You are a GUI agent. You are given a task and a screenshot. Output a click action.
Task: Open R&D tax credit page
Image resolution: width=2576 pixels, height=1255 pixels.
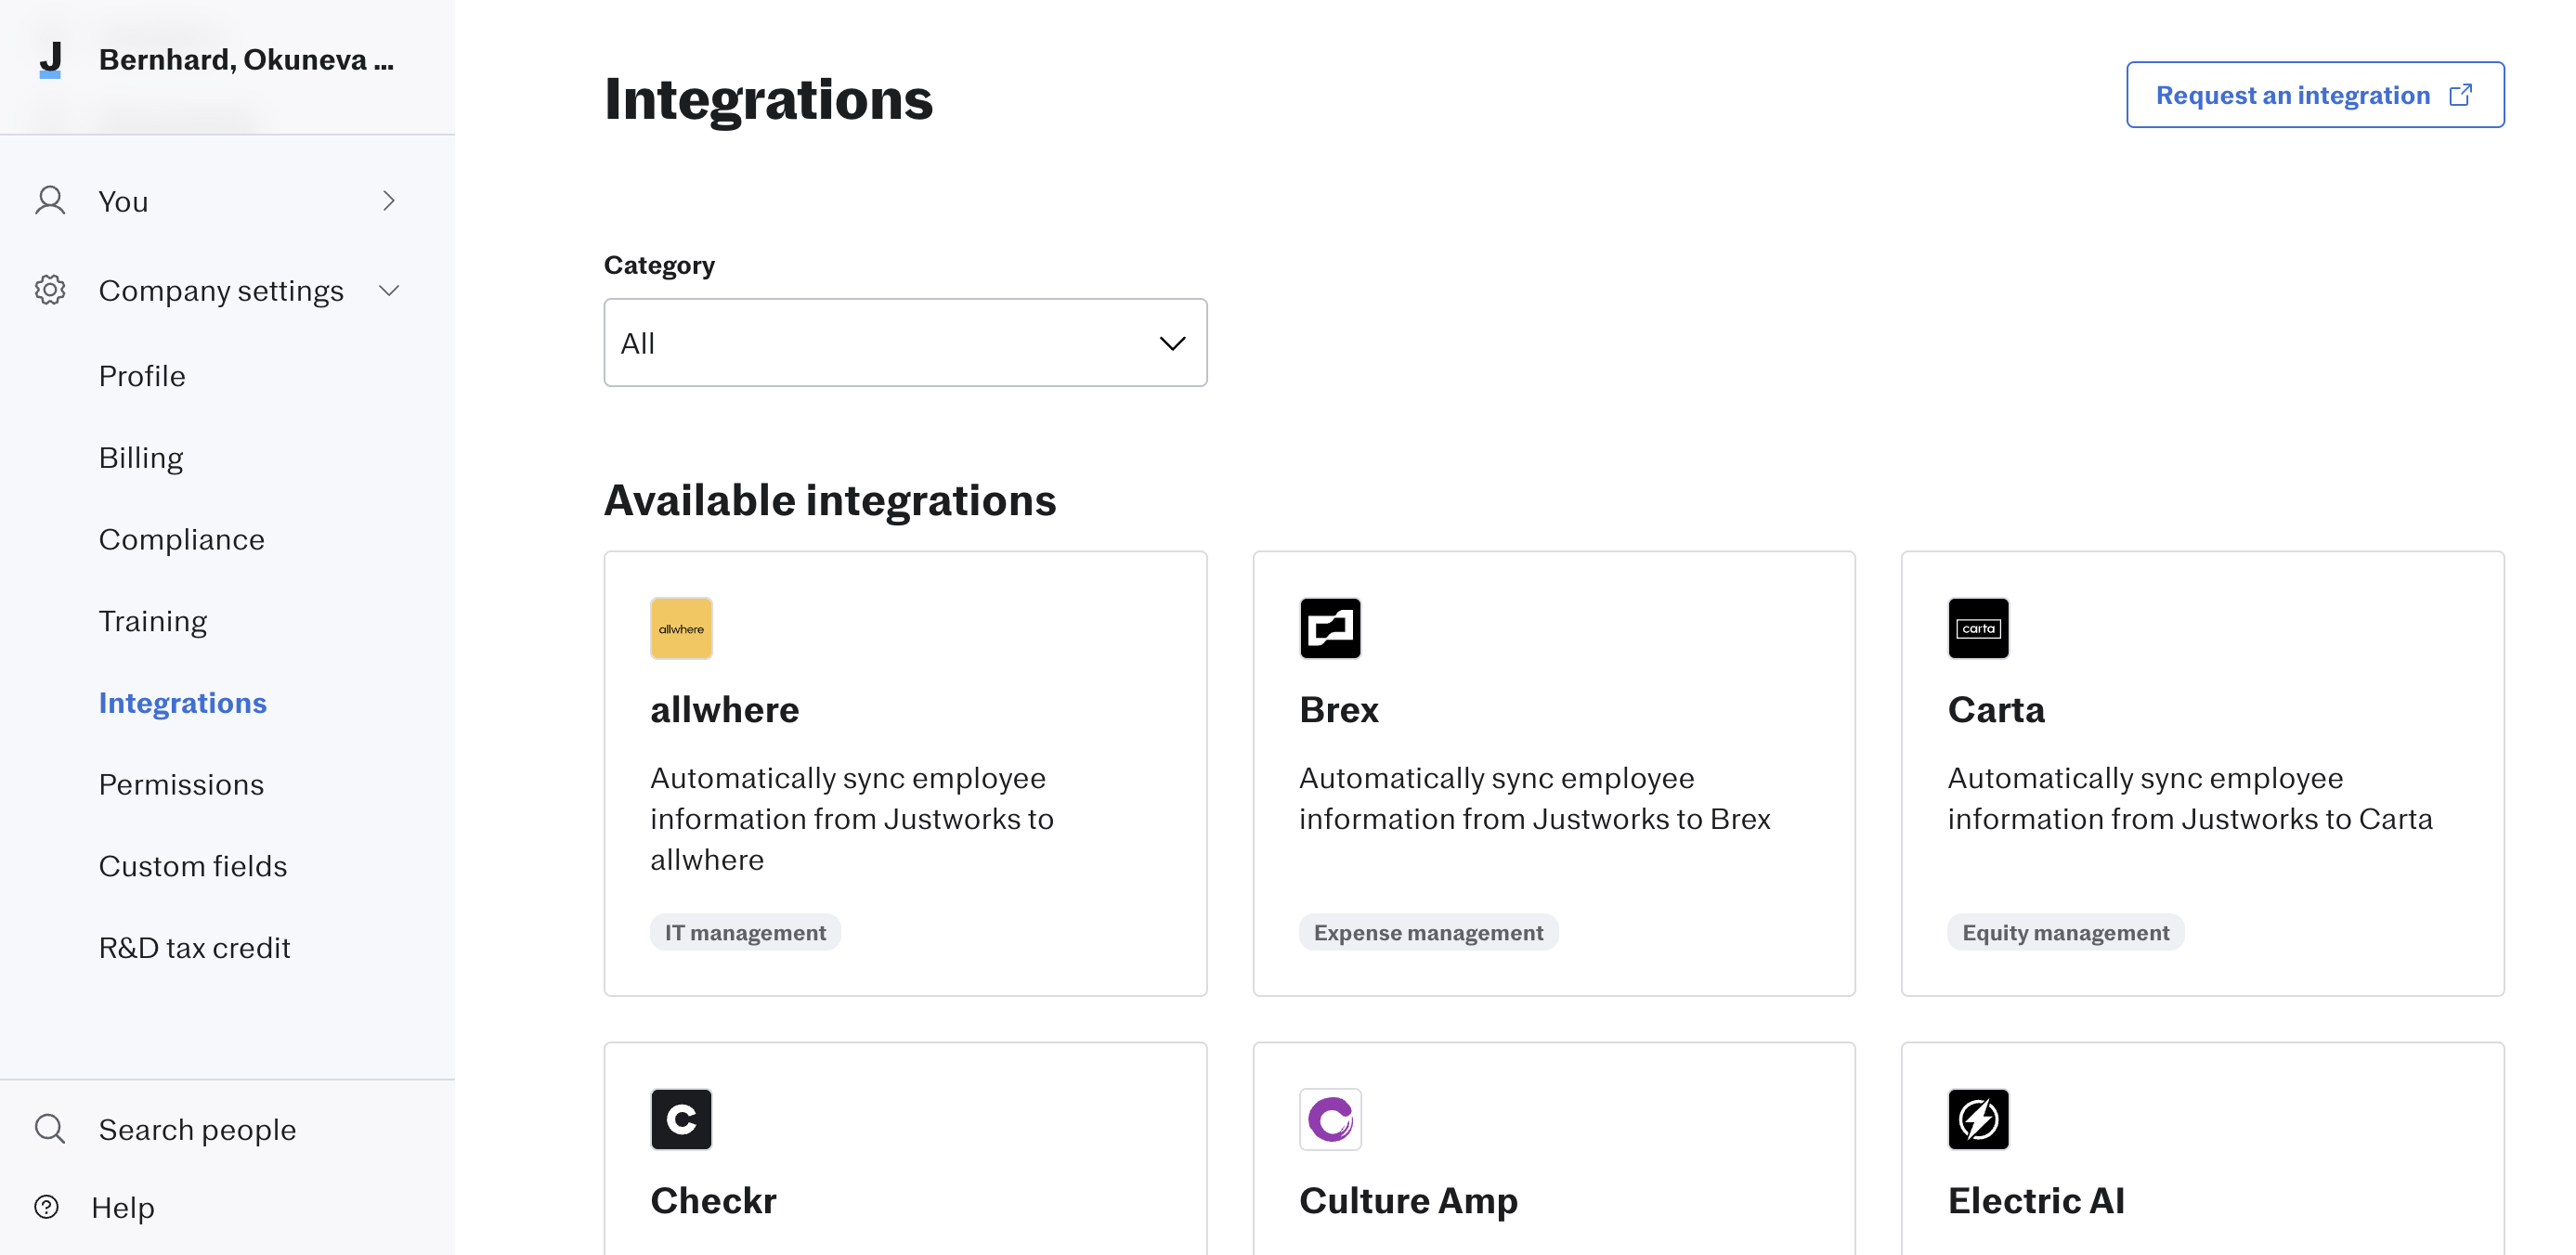[195, 948]
